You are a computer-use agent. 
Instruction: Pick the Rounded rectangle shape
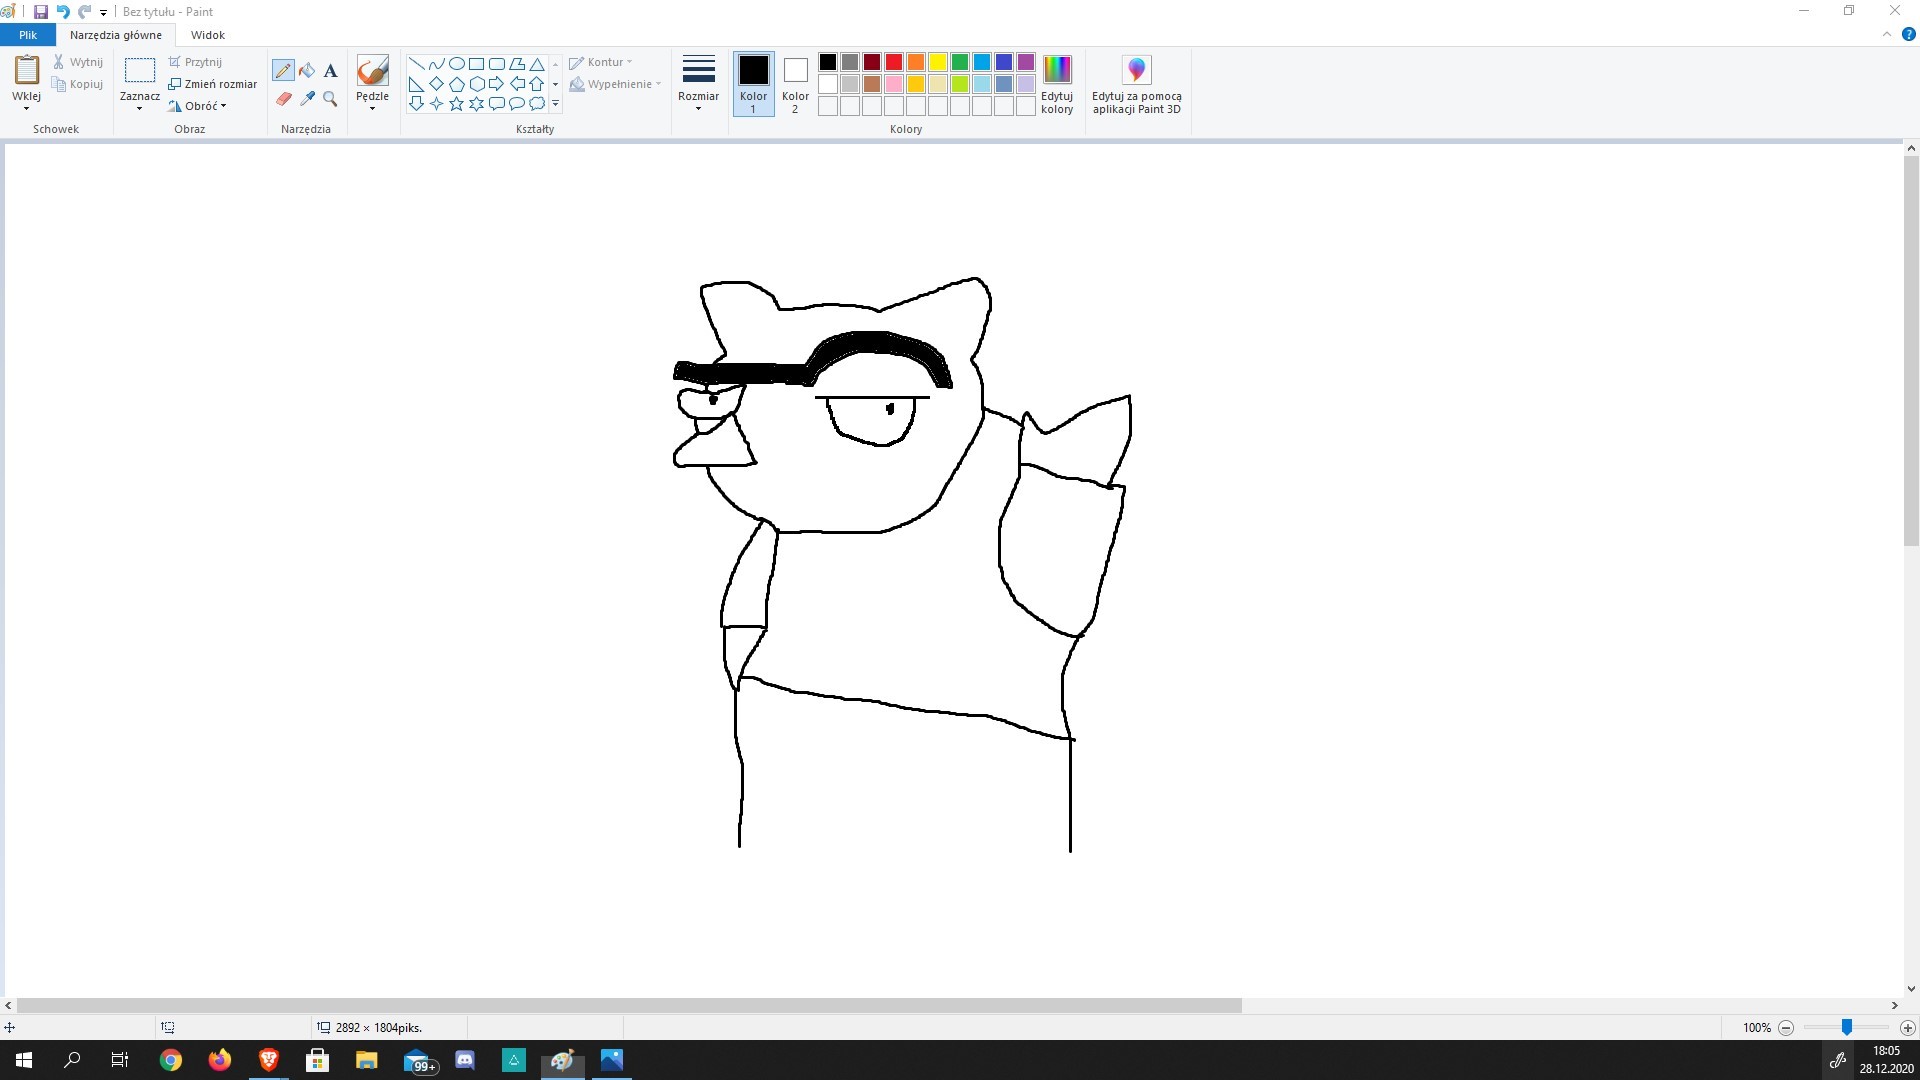point(496,63)
